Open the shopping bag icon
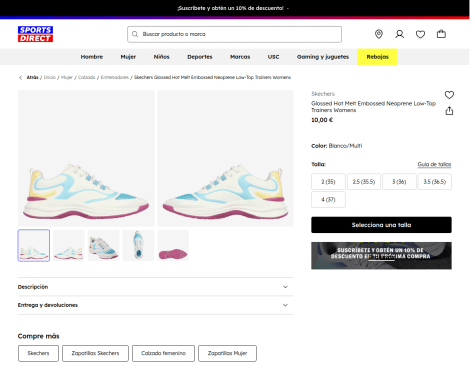 point(441,34)
